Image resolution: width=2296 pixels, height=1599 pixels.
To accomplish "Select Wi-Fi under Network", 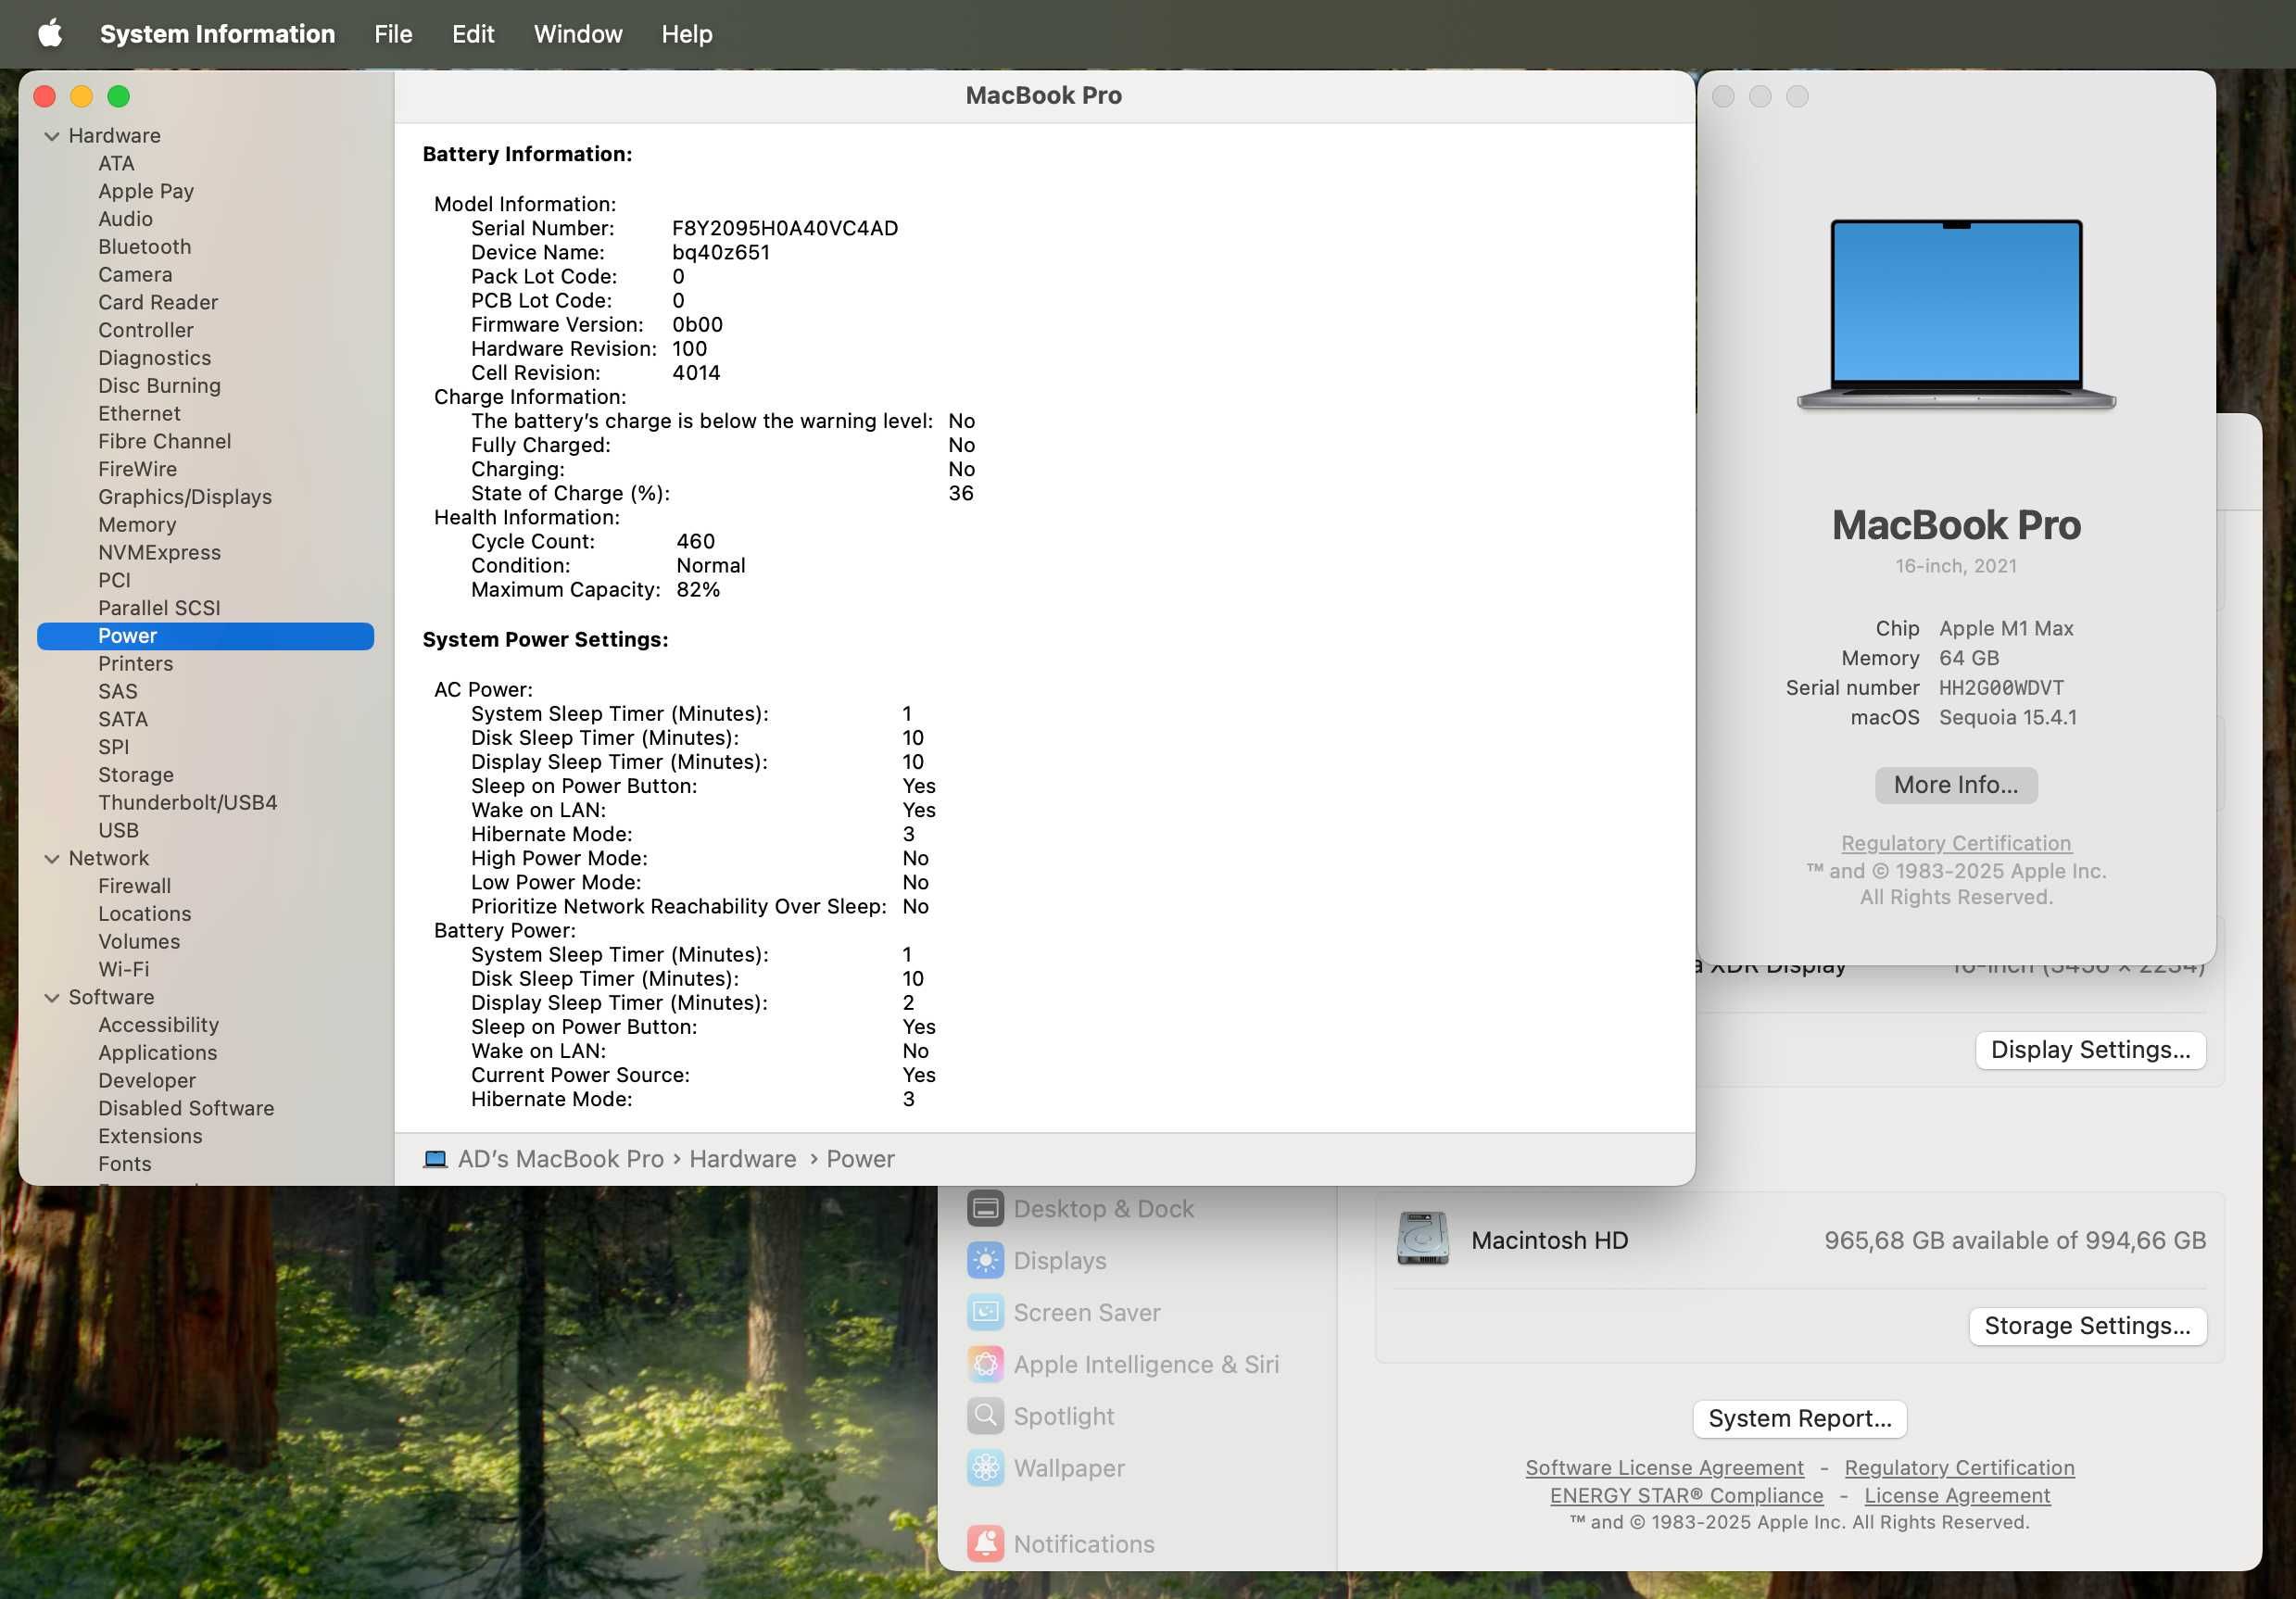I will pos(123,970).
